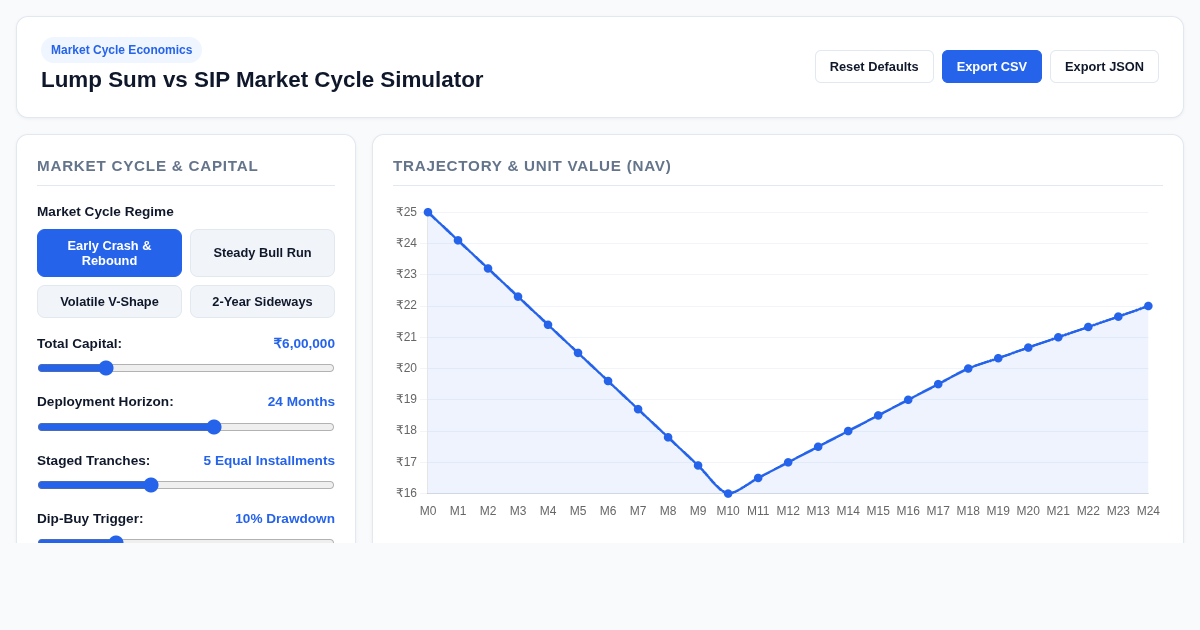This screenshot has height=630, width=1200.
Task: Click the 10% Drawdown value
Action: coord(285,519)
